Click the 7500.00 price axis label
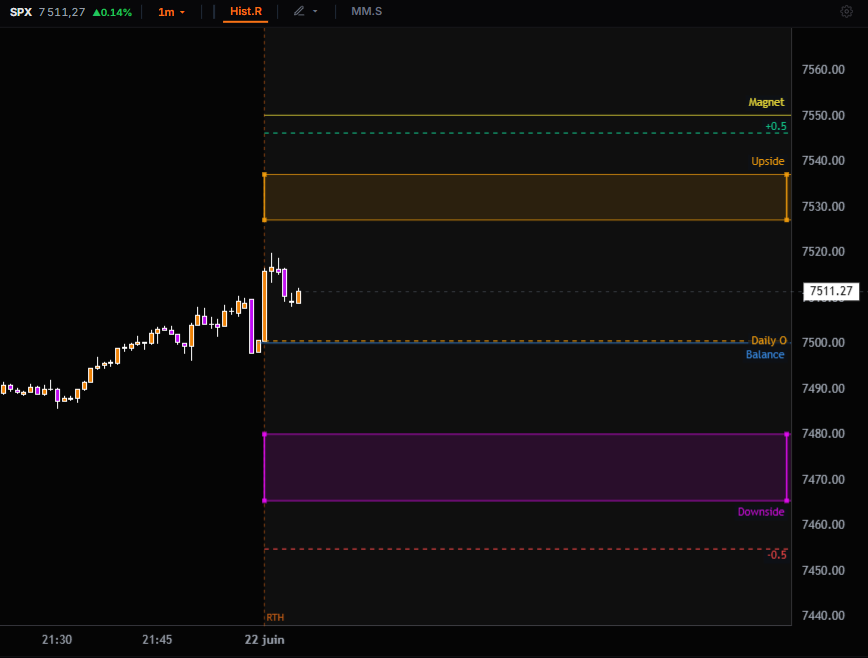 point(823,343)
